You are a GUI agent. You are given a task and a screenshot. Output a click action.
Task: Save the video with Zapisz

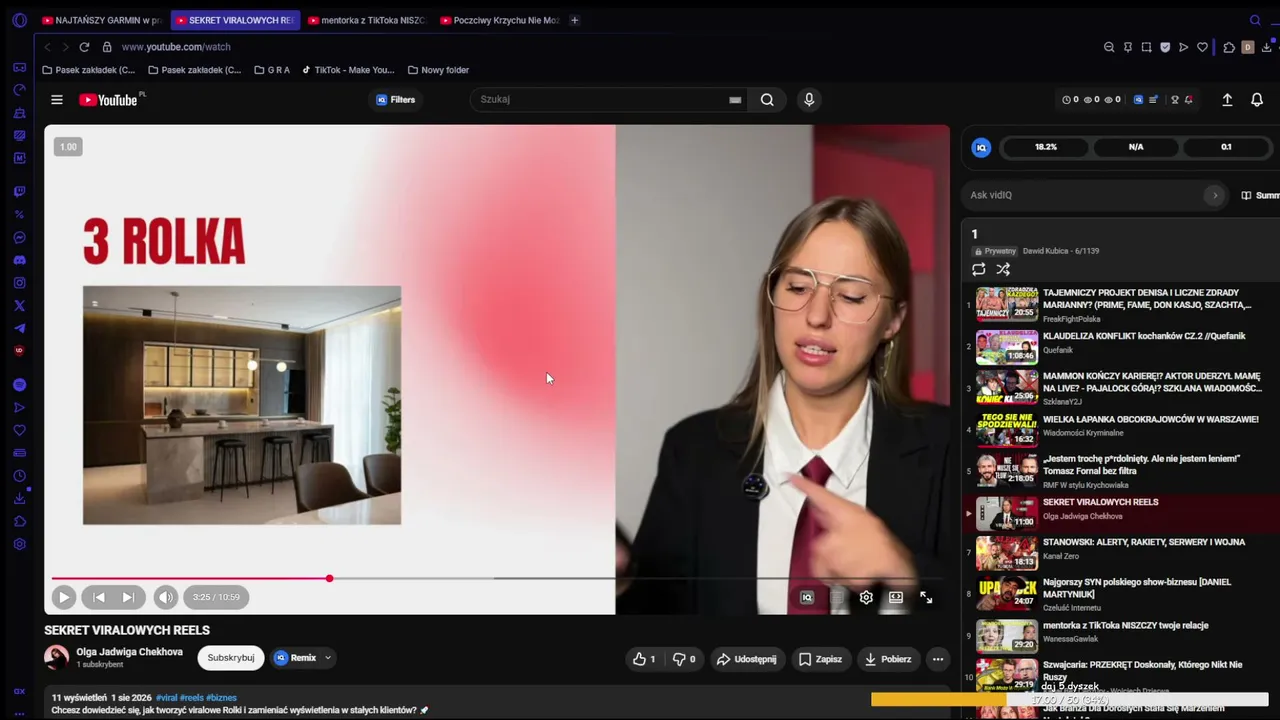820,659
